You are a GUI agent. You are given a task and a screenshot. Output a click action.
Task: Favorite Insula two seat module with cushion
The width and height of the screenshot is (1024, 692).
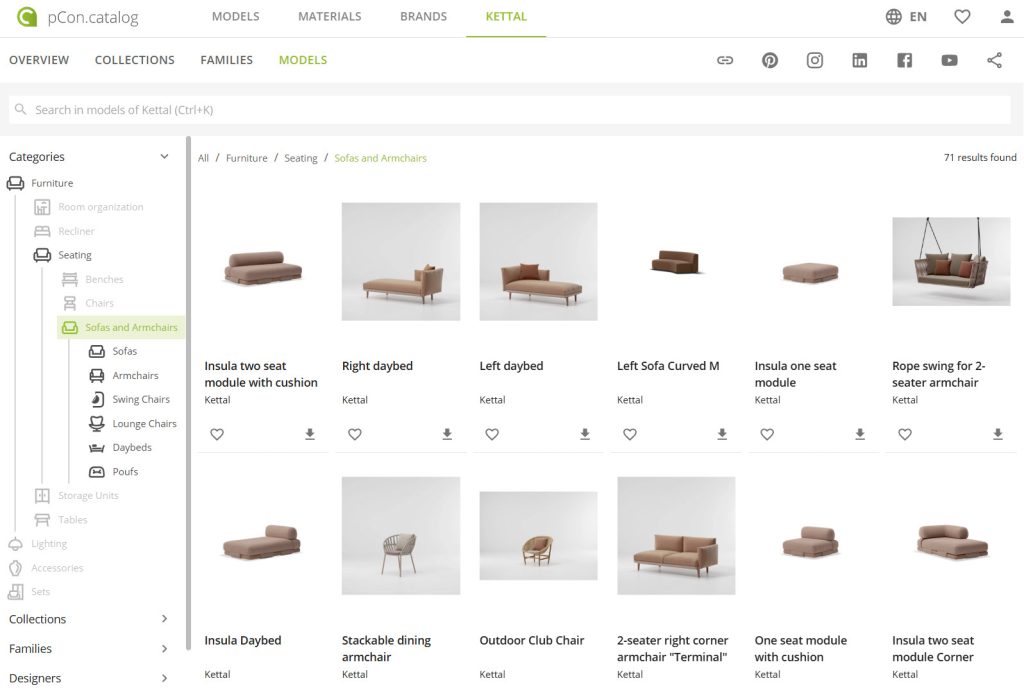pyautogui.click(x=217, y=434)
